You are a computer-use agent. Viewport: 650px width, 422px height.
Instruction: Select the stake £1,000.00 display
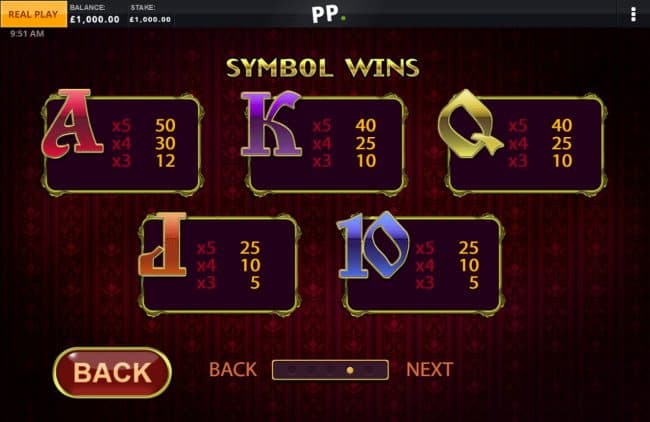(150, 19)
